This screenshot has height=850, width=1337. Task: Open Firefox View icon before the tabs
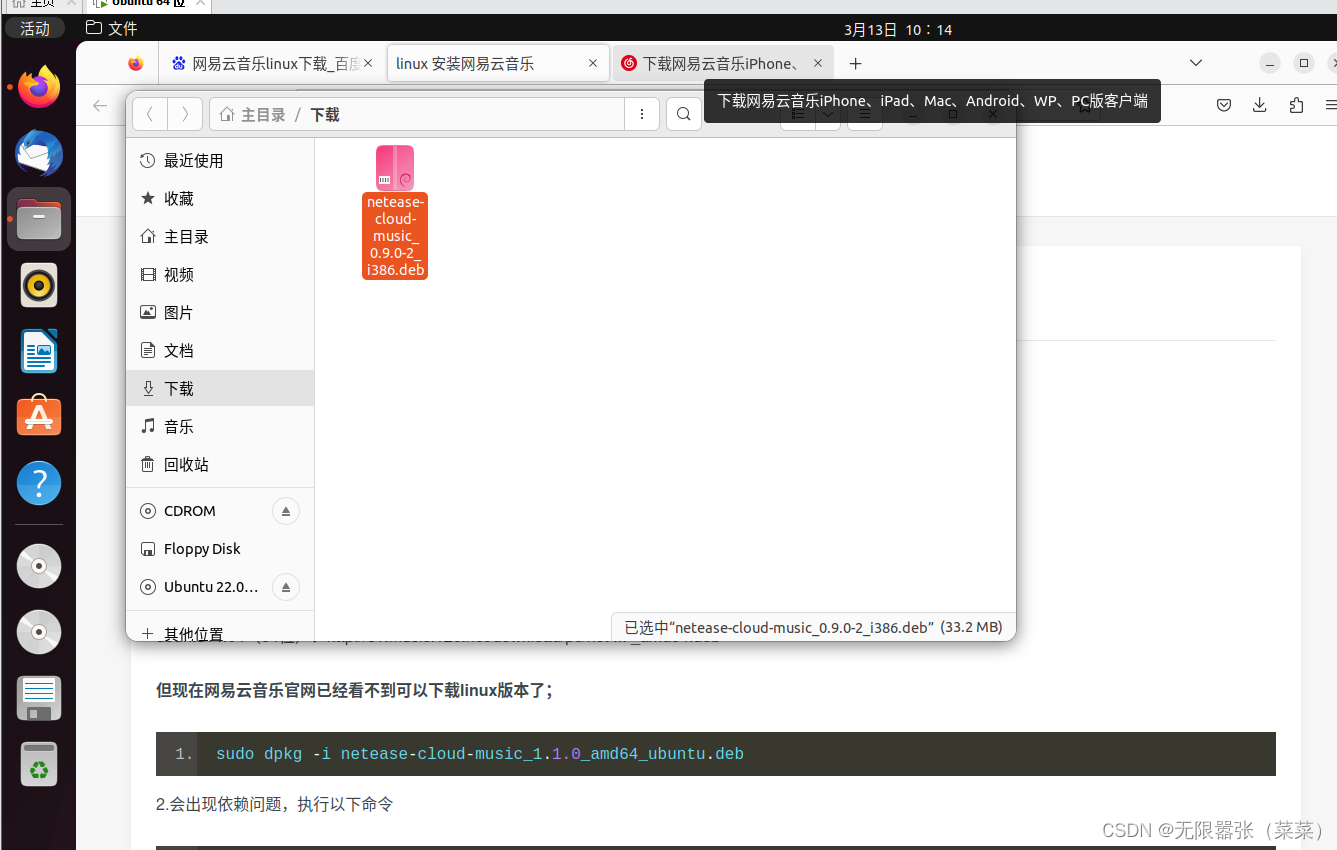[136, 63]
